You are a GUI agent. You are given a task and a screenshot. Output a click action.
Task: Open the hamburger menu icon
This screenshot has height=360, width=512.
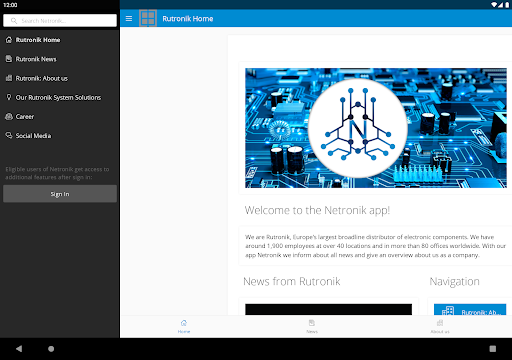tap(129, 19)
